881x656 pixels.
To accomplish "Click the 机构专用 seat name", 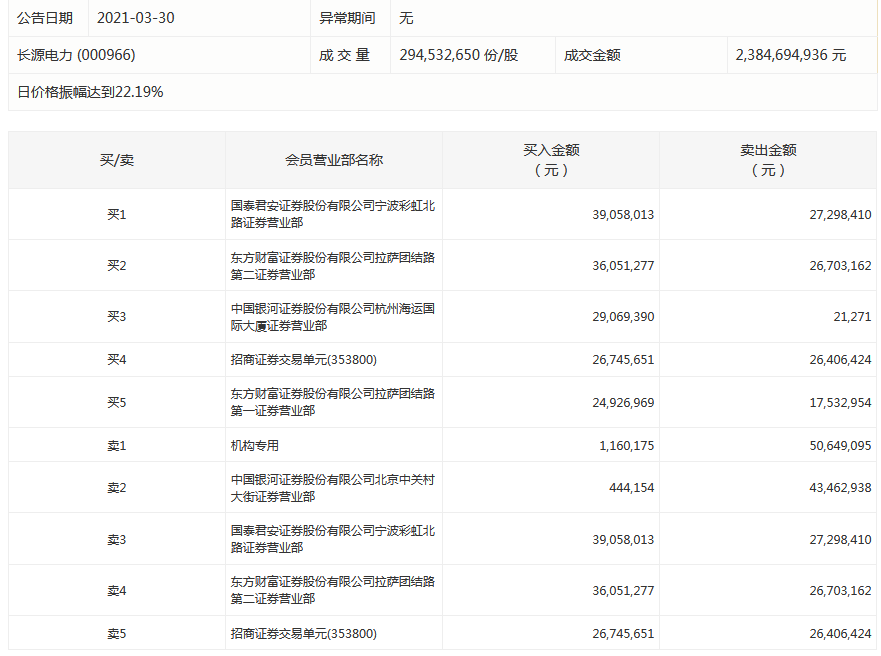I will pos(255,445).
